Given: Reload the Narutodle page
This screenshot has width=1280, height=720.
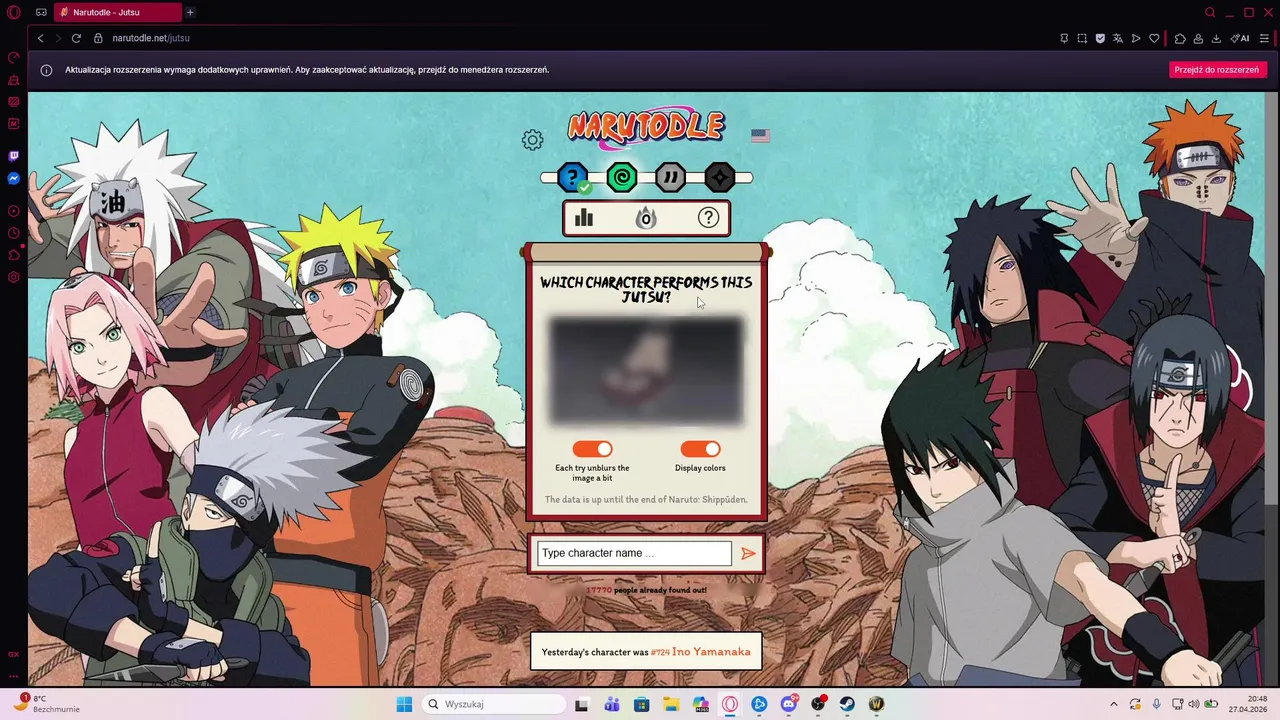Looking at the screenshot, I should (76, 38).
